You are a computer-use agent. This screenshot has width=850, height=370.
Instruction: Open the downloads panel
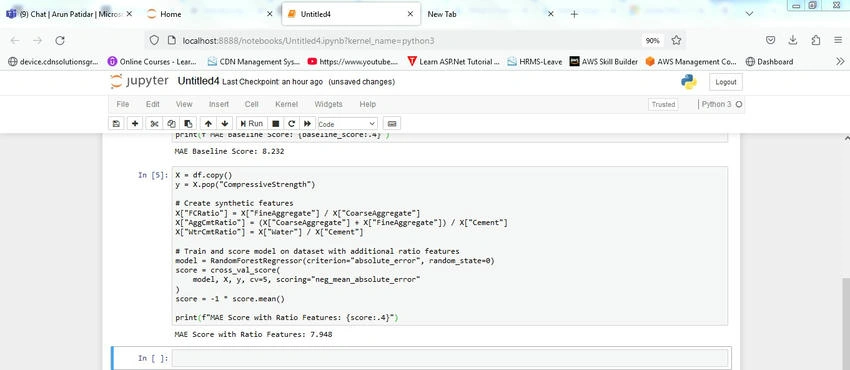click(793, 41)
